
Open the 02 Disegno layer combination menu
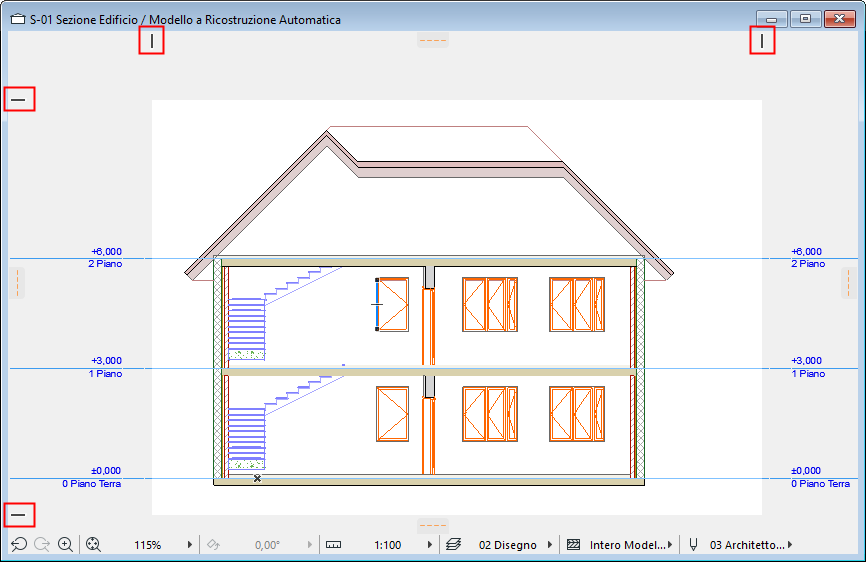550,544
